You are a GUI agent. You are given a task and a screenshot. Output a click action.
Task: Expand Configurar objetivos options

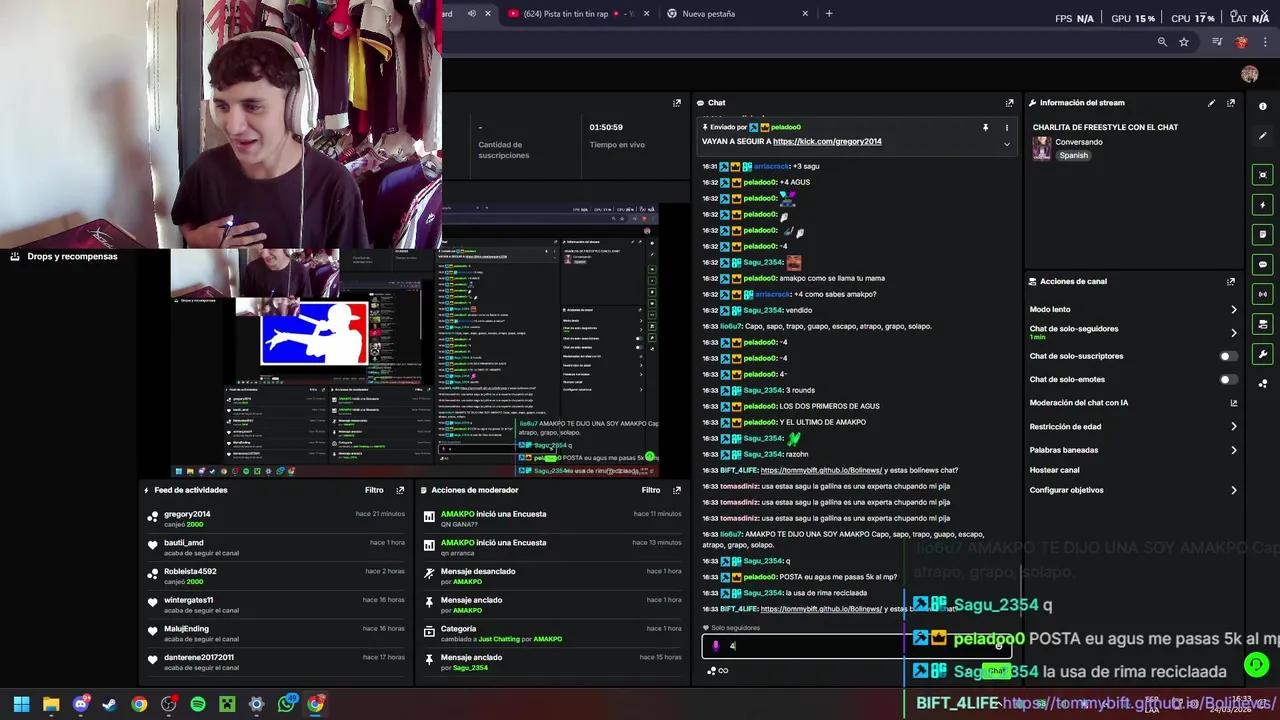coord(1233,490)
